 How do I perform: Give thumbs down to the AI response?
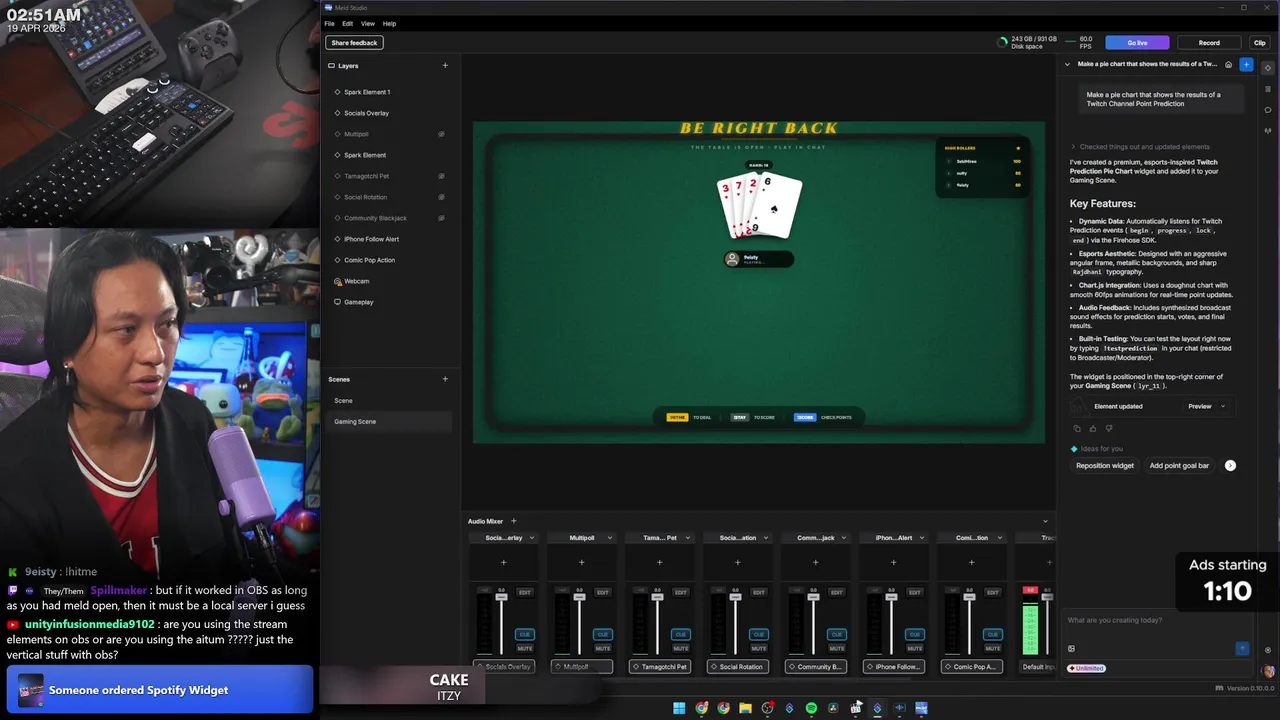(1109, 428)
